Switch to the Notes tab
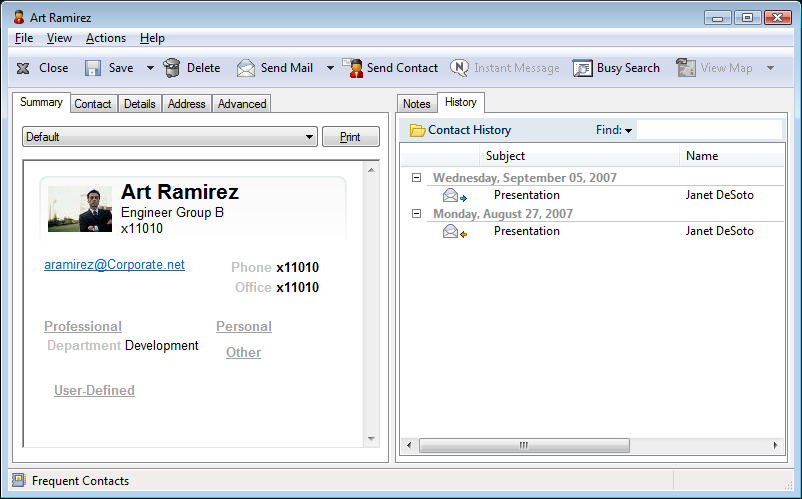The height and width of the screenshot is (499, 802). click(417, 104)
